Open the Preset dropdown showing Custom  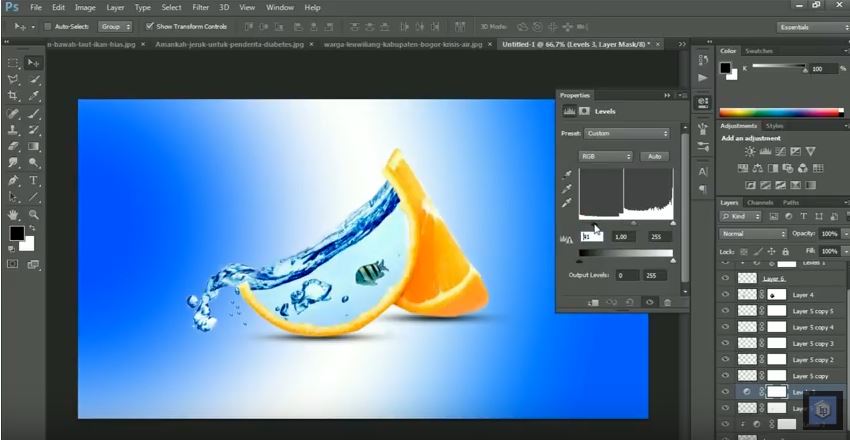coord(627,133)
